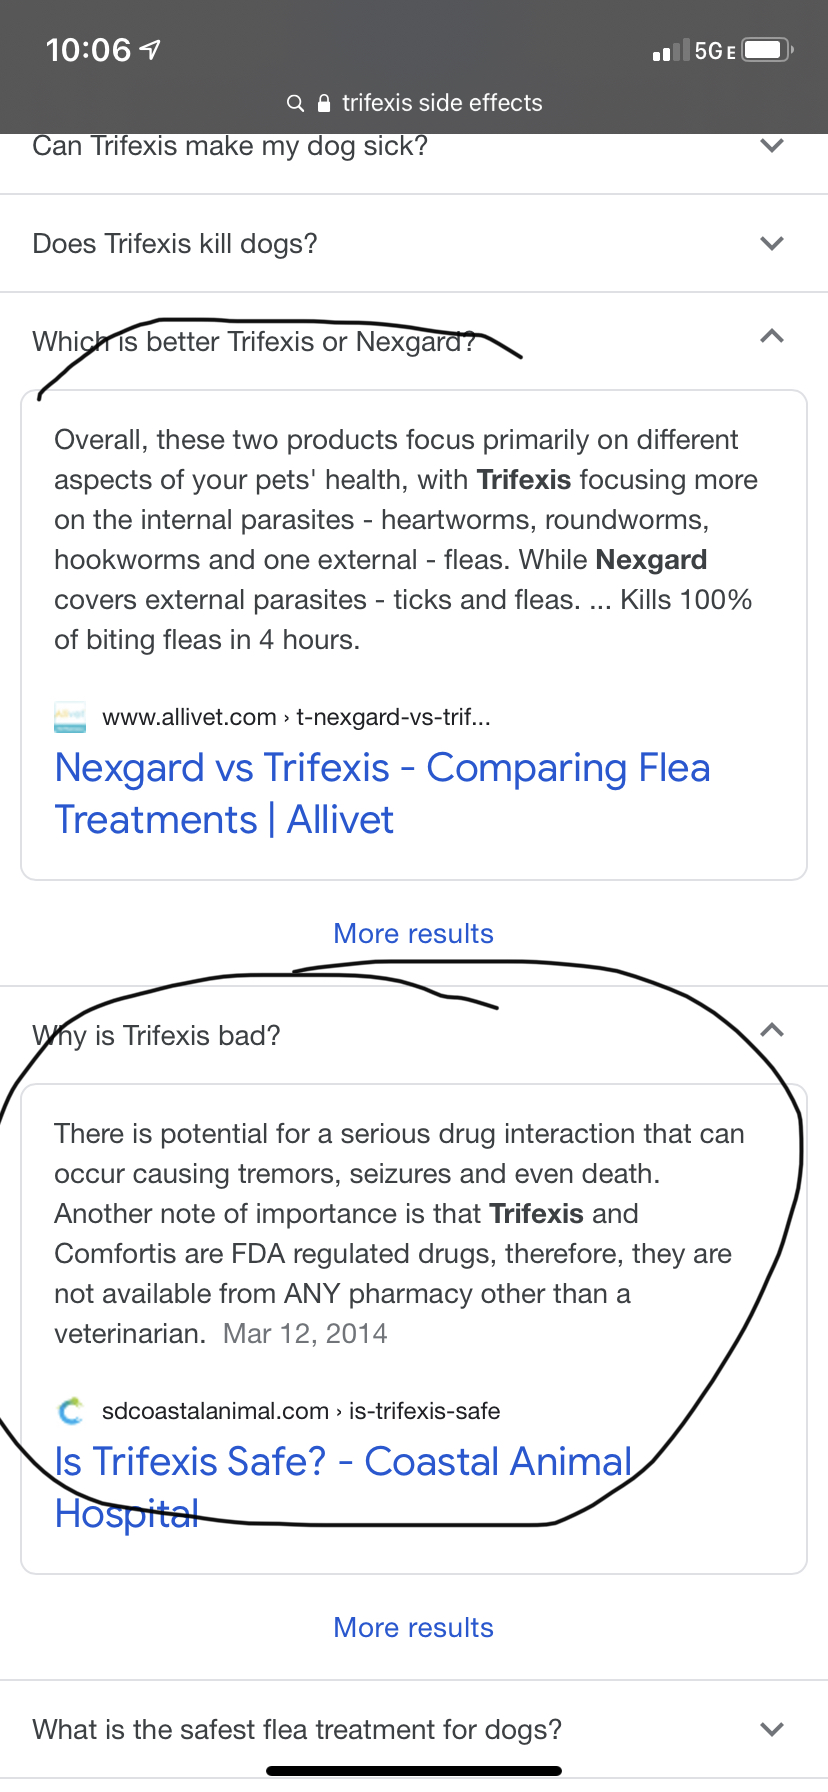Tap the location arrow next to the time
This screenshot has height=1792, width=828.
pos(151,49)
